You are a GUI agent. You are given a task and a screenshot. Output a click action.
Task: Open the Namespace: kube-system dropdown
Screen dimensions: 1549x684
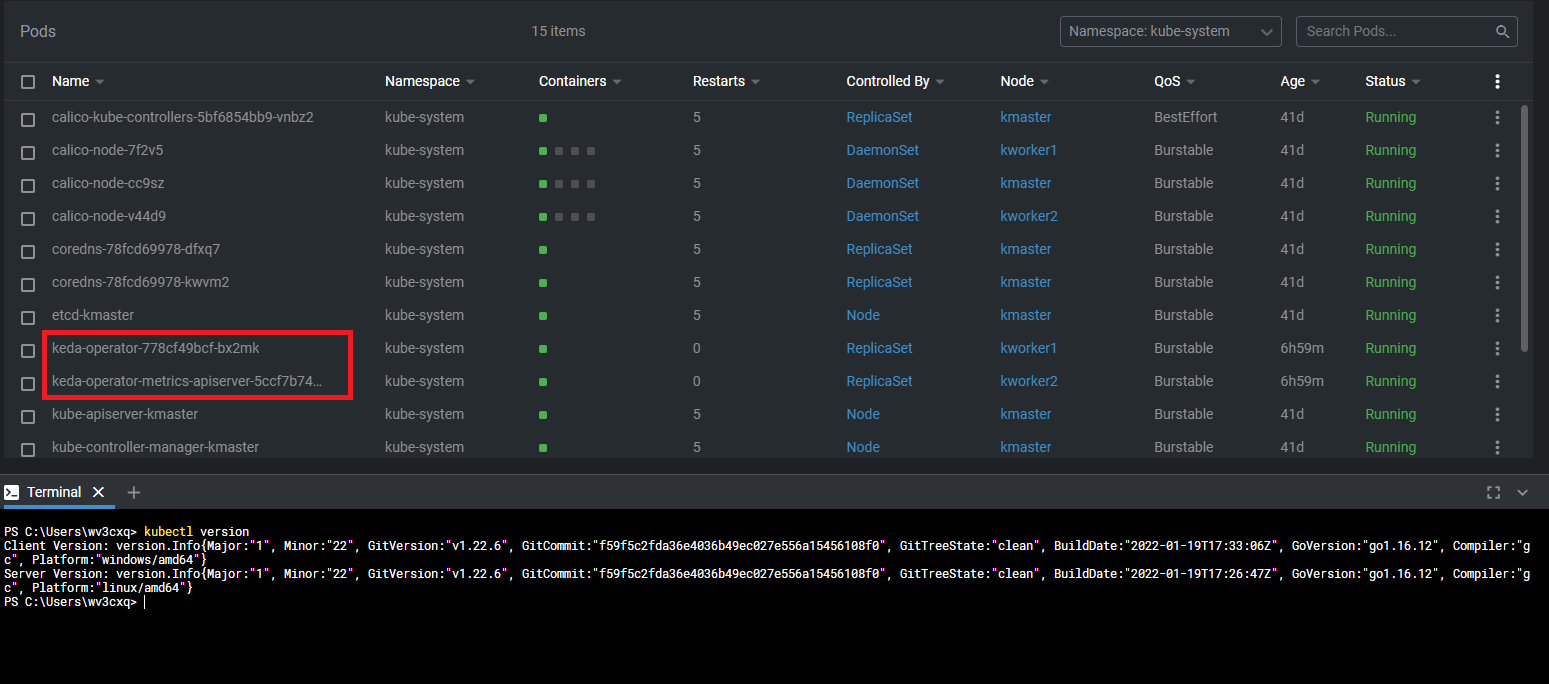[1170, 31]
